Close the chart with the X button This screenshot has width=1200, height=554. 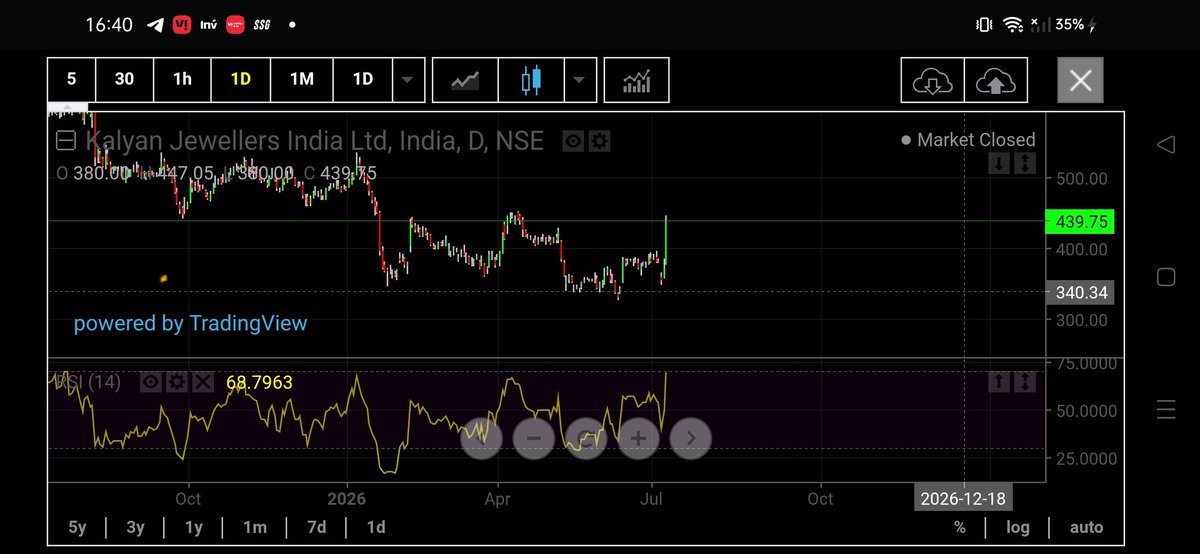click(1080, 80)
